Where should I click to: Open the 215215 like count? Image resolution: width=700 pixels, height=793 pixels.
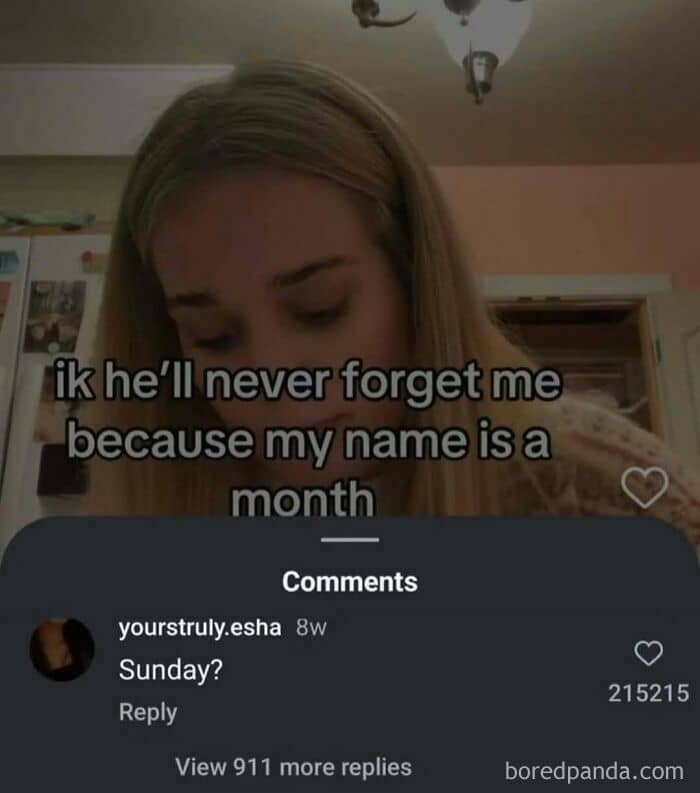point(648,693)
